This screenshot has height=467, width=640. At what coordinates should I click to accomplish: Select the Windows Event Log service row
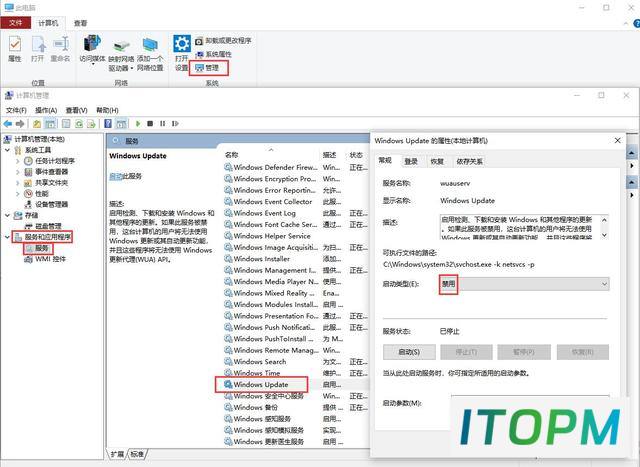(296, 213)
